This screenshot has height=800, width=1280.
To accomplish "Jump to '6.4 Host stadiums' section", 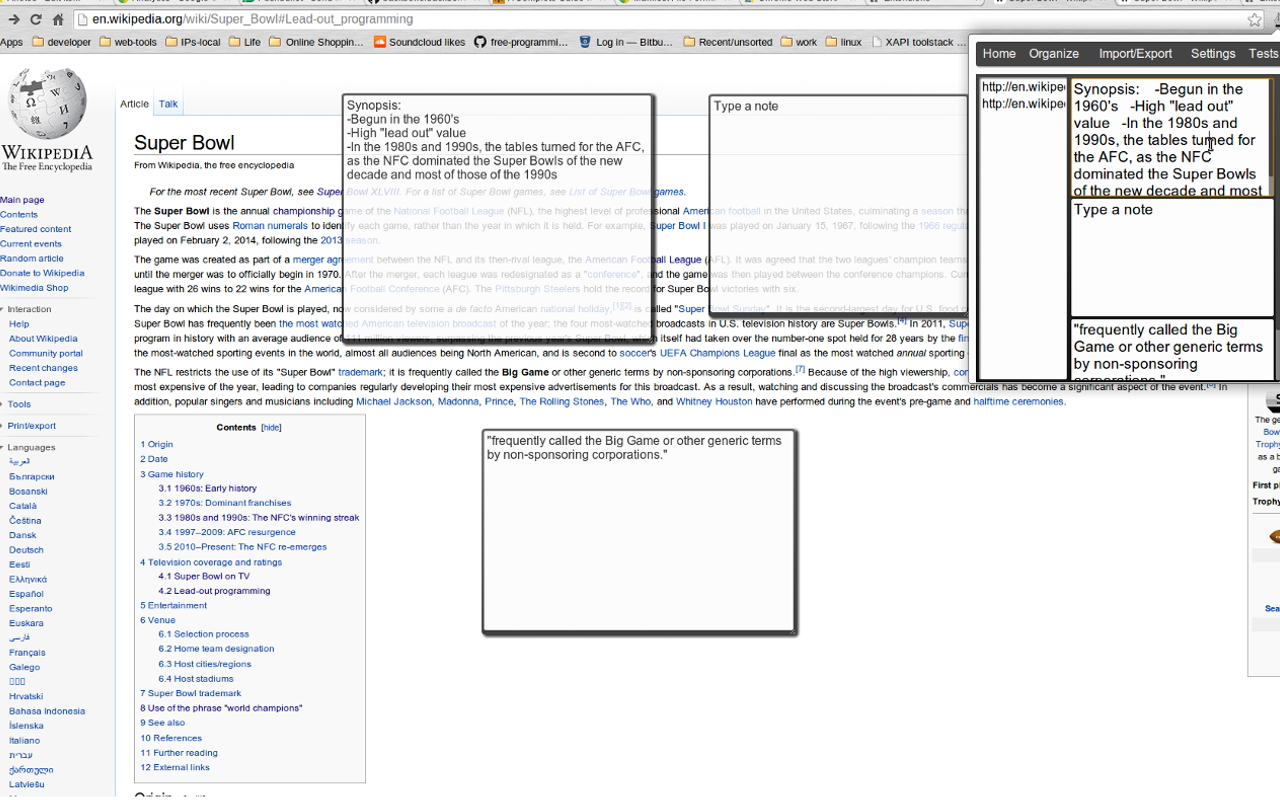I will pos(196,679).
